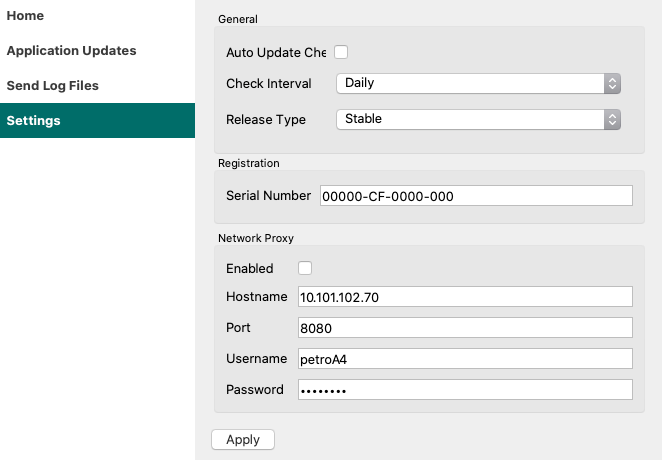662x460 pixels.
Task: Click into the Password field
Action: 465,390
